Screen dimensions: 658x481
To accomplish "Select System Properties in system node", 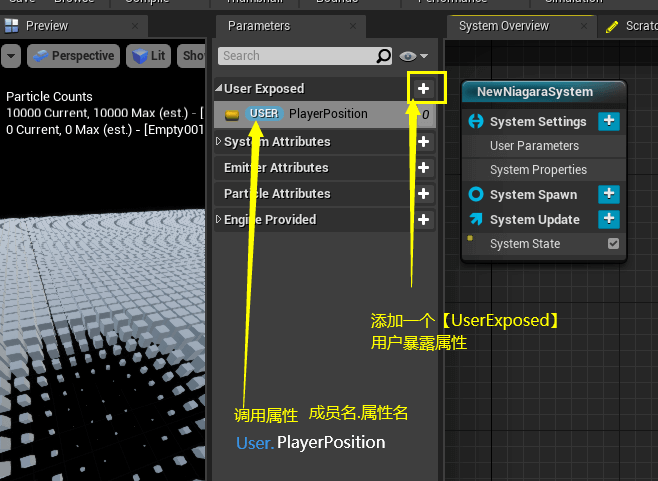I will pyautogui.click(x=544, y=170).
